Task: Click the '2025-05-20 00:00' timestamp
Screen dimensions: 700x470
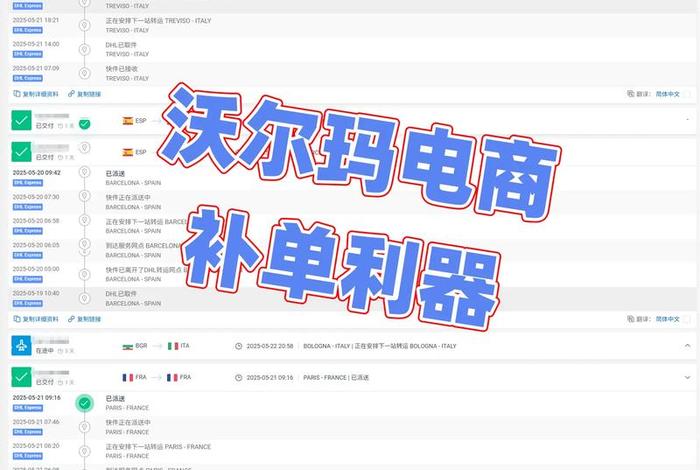Action: point(36,269)
